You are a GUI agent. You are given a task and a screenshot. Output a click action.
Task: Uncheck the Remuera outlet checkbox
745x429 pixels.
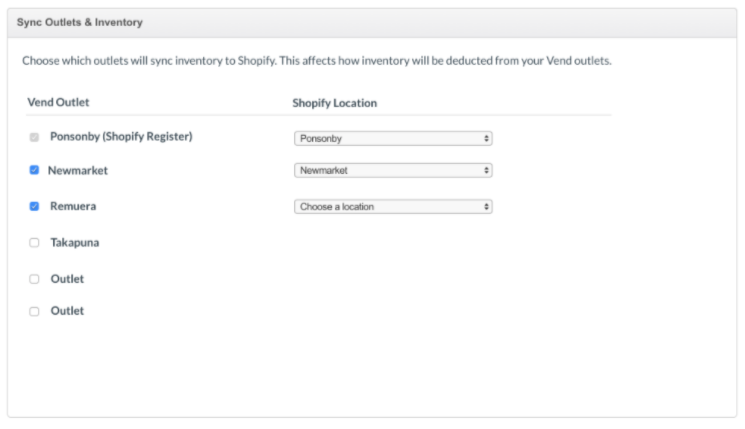pyautogui.click(x=34, y=207)
